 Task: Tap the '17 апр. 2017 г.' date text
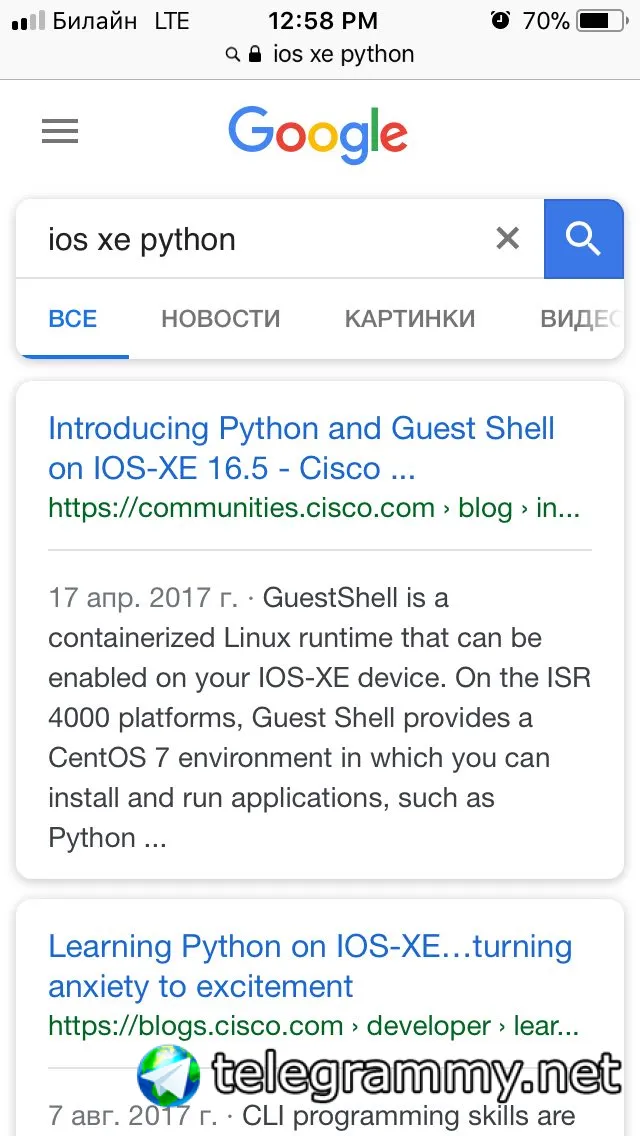[x=143, y=598]
